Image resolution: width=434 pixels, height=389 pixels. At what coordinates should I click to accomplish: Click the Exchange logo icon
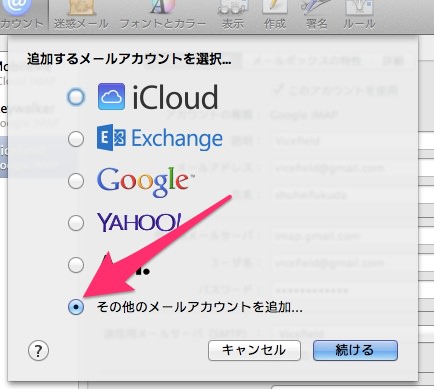pyautogui.click(x=111, y=138)
